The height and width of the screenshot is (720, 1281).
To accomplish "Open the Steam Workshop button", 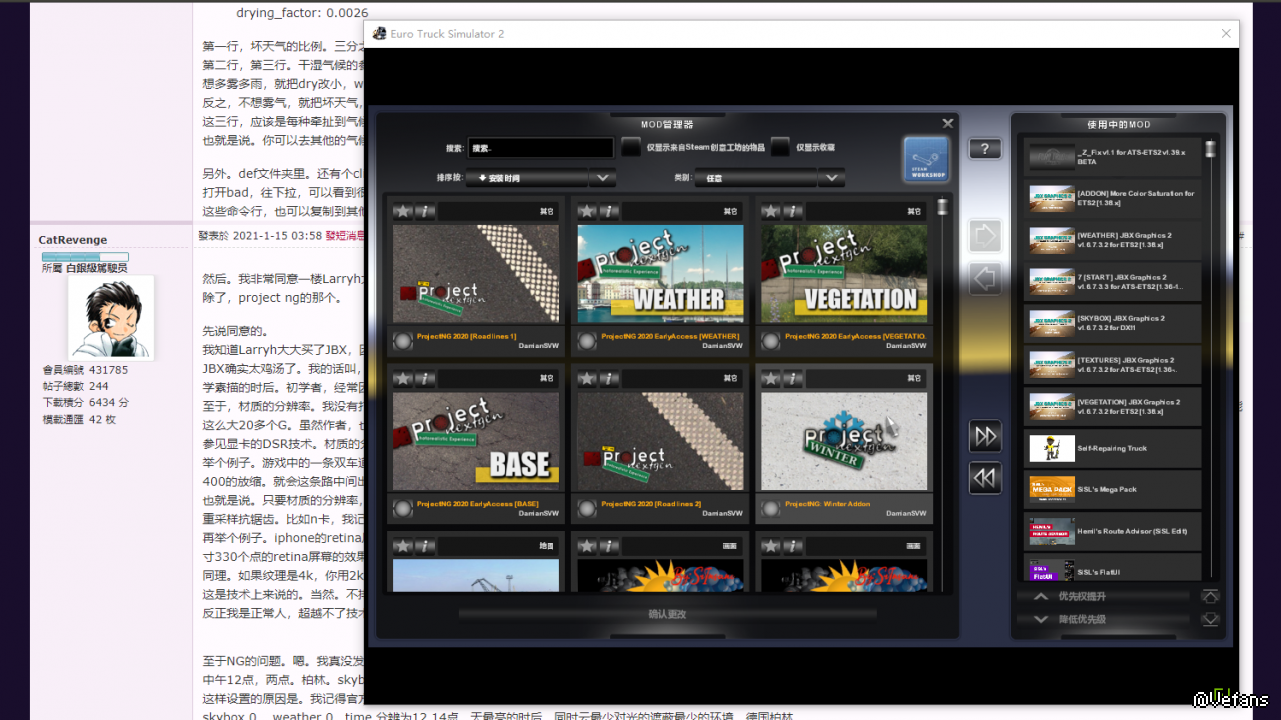I will (925, 160).
